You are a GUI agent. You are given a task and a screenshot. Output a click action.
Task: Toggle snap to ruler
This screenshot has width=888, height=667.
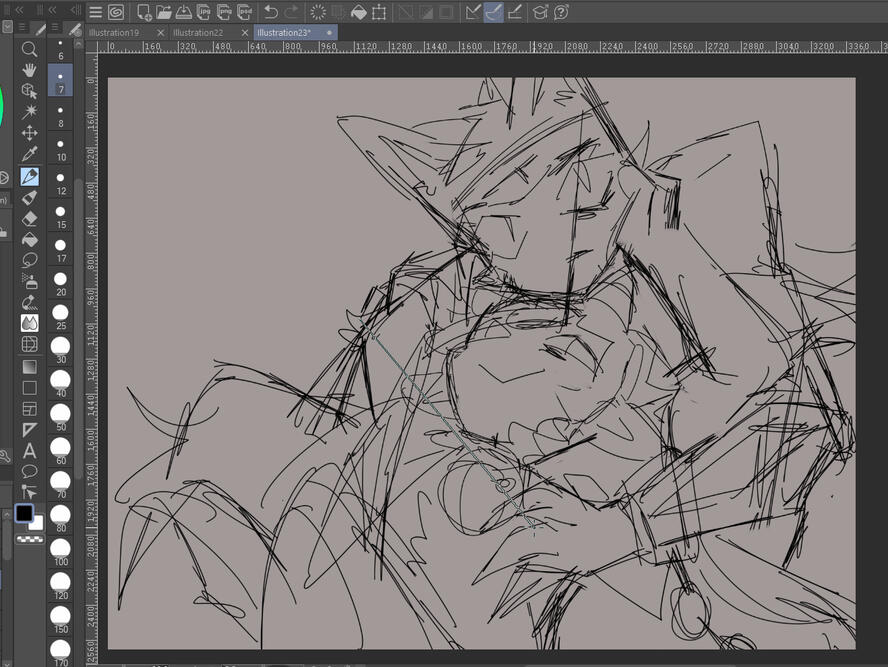472,12
